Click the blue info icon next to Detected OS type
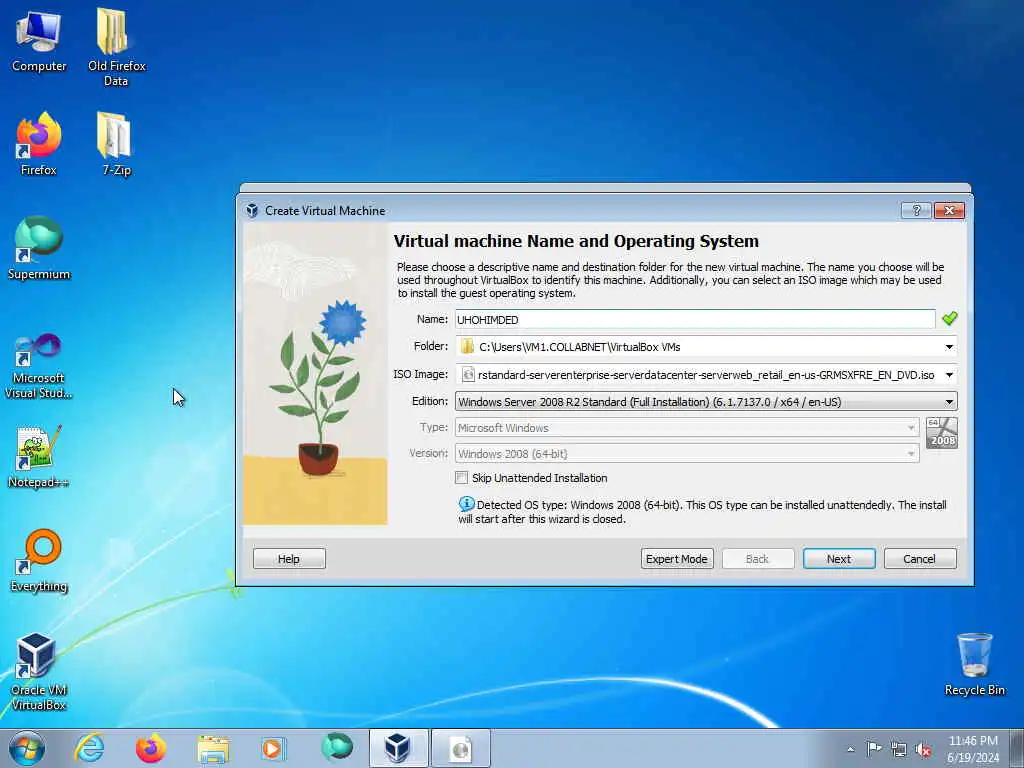The height and width of the screenshot is (768, 1024). click(x=466, y=504)
